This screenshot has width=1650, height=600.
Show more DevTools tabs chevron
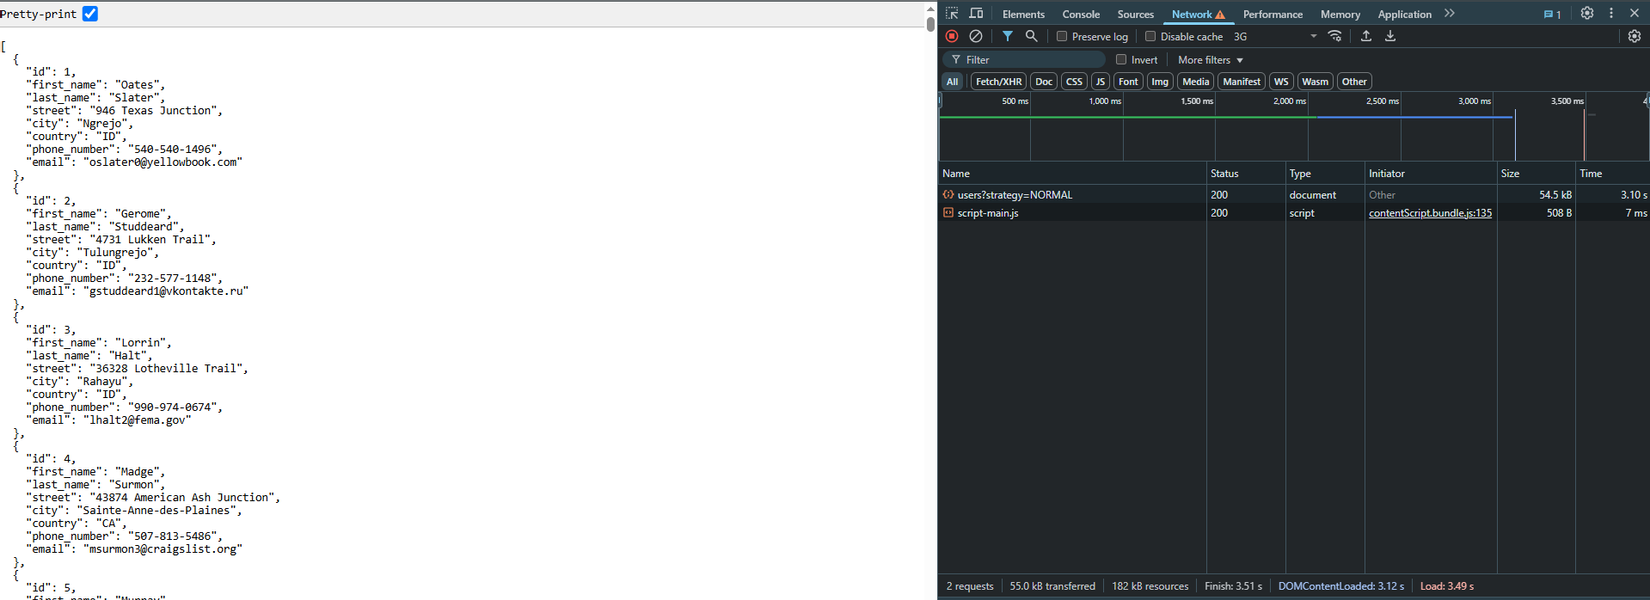click(x=1449, y=13)
